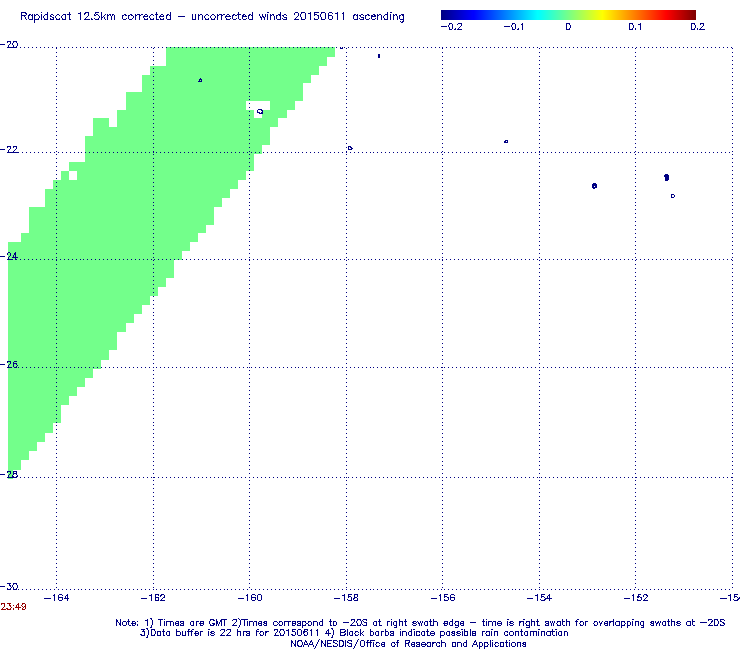Viewport: 740px width, 650px height.
Task: Click the -0.2 label on color scale
Action: (x=452, y=27)
